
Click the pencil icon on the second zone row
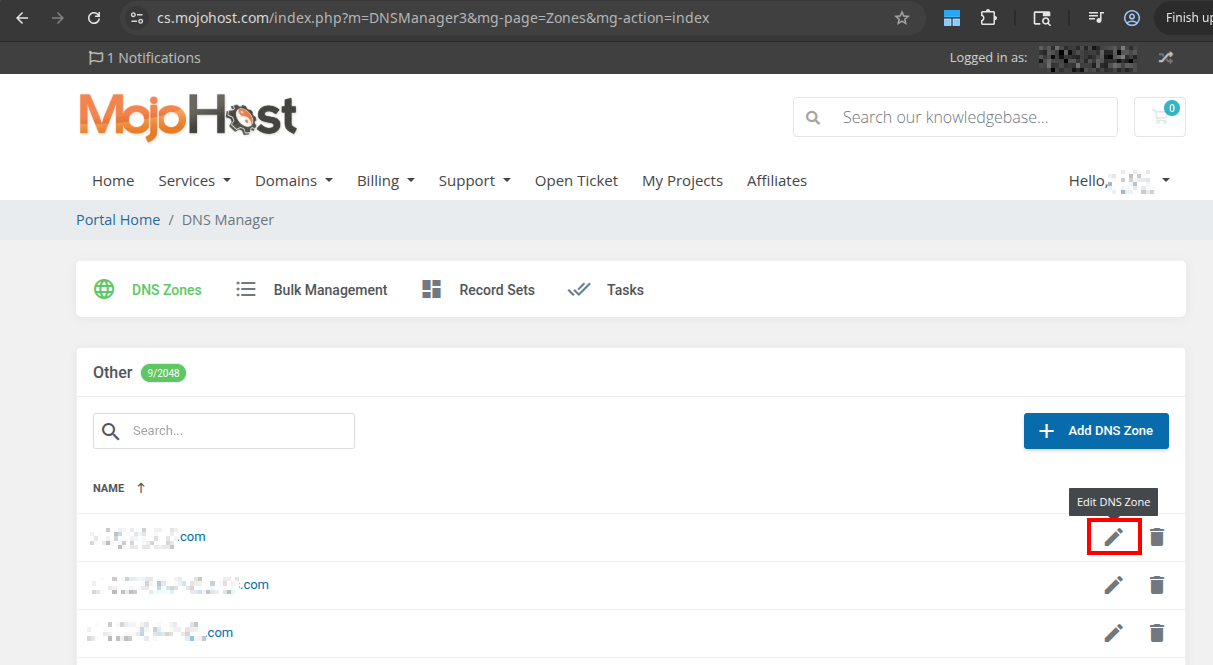tap(1113, 585)
